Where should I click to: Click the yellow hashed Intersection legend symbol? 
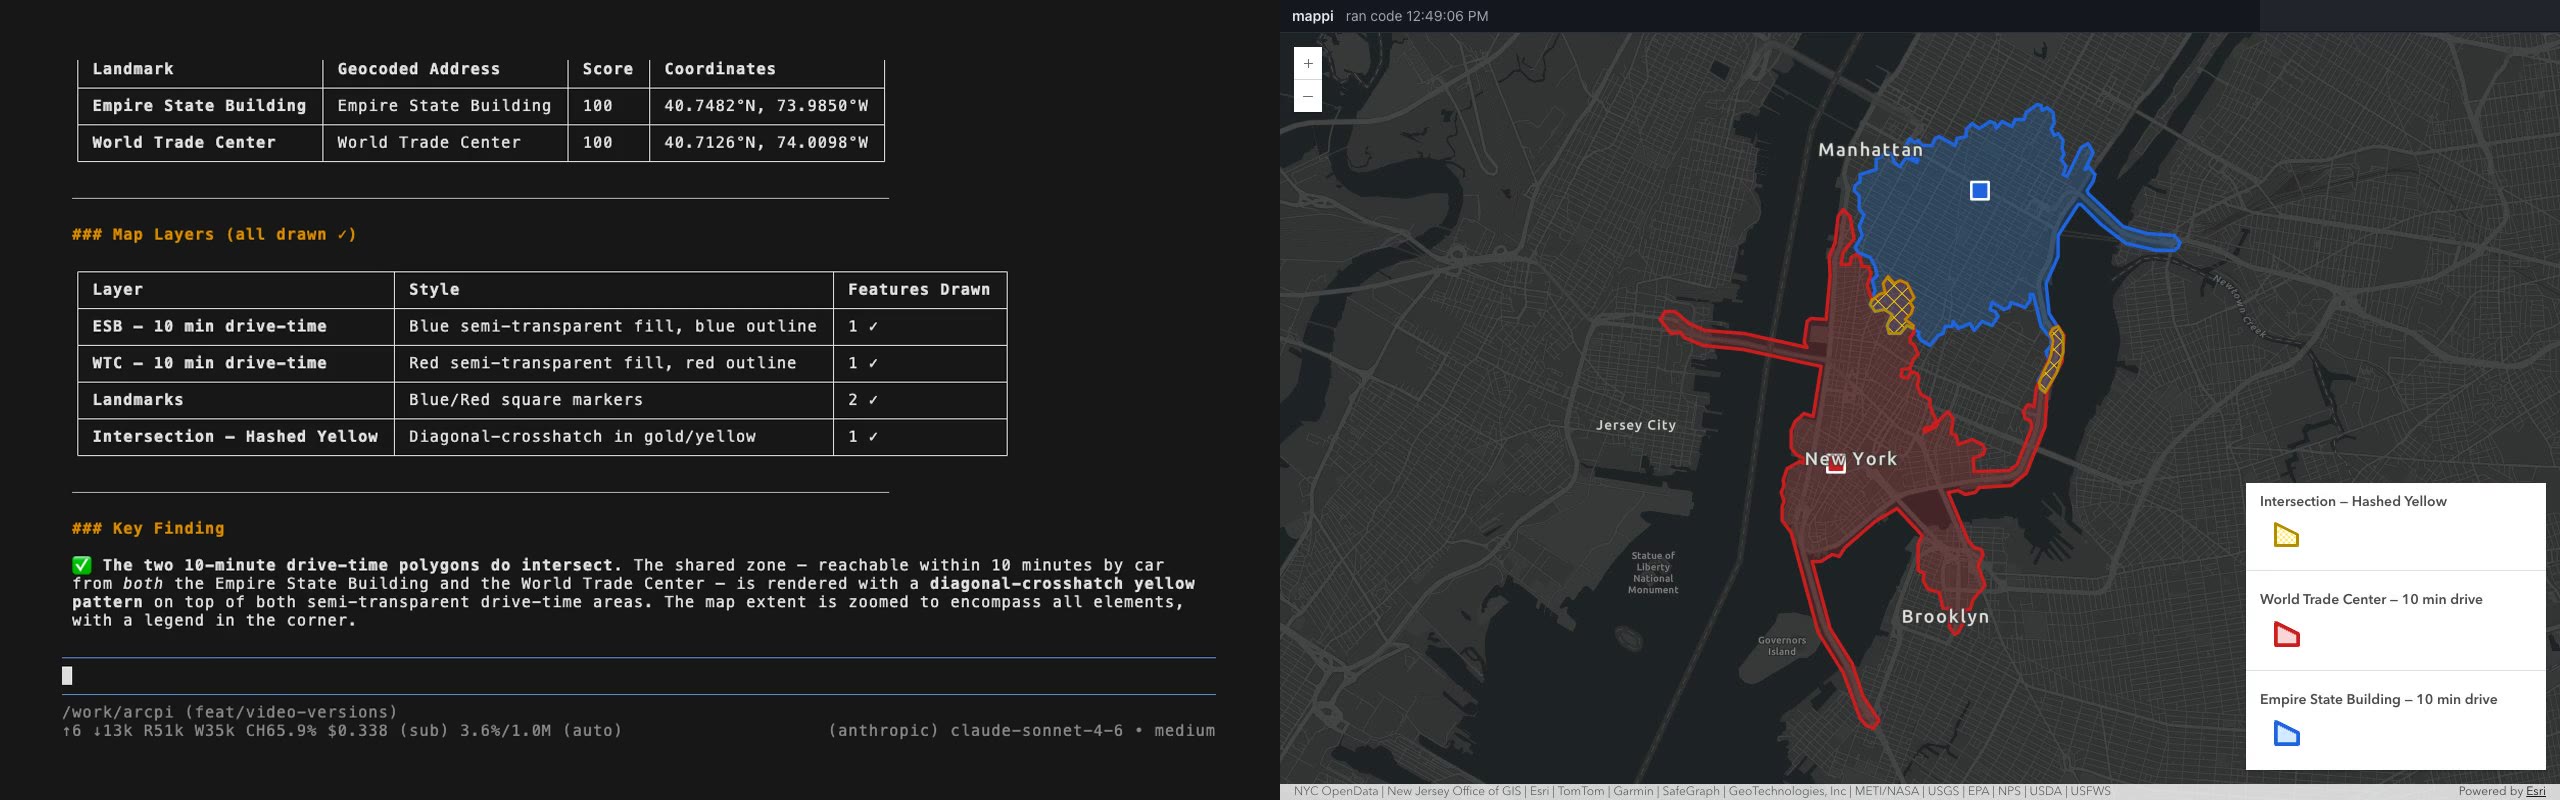click(x=2286, y=535)
